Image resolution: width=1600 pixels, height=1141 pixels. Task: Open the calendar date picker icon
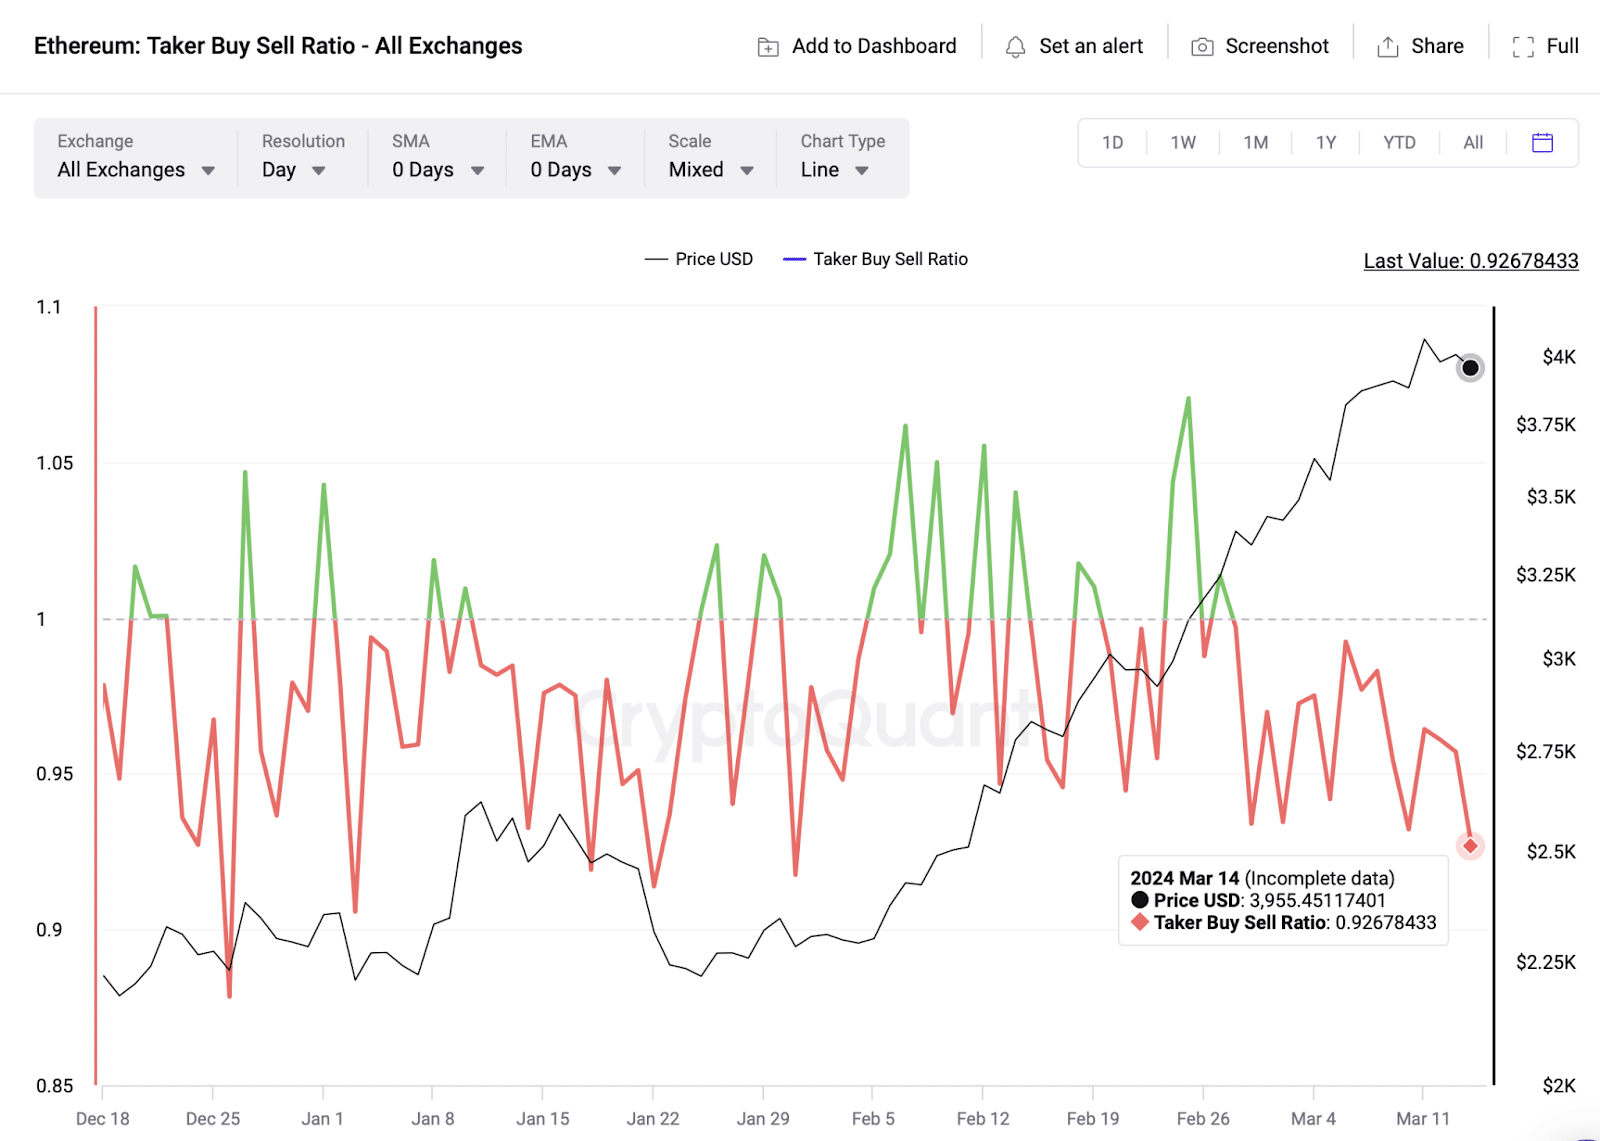click(1542, 142)
